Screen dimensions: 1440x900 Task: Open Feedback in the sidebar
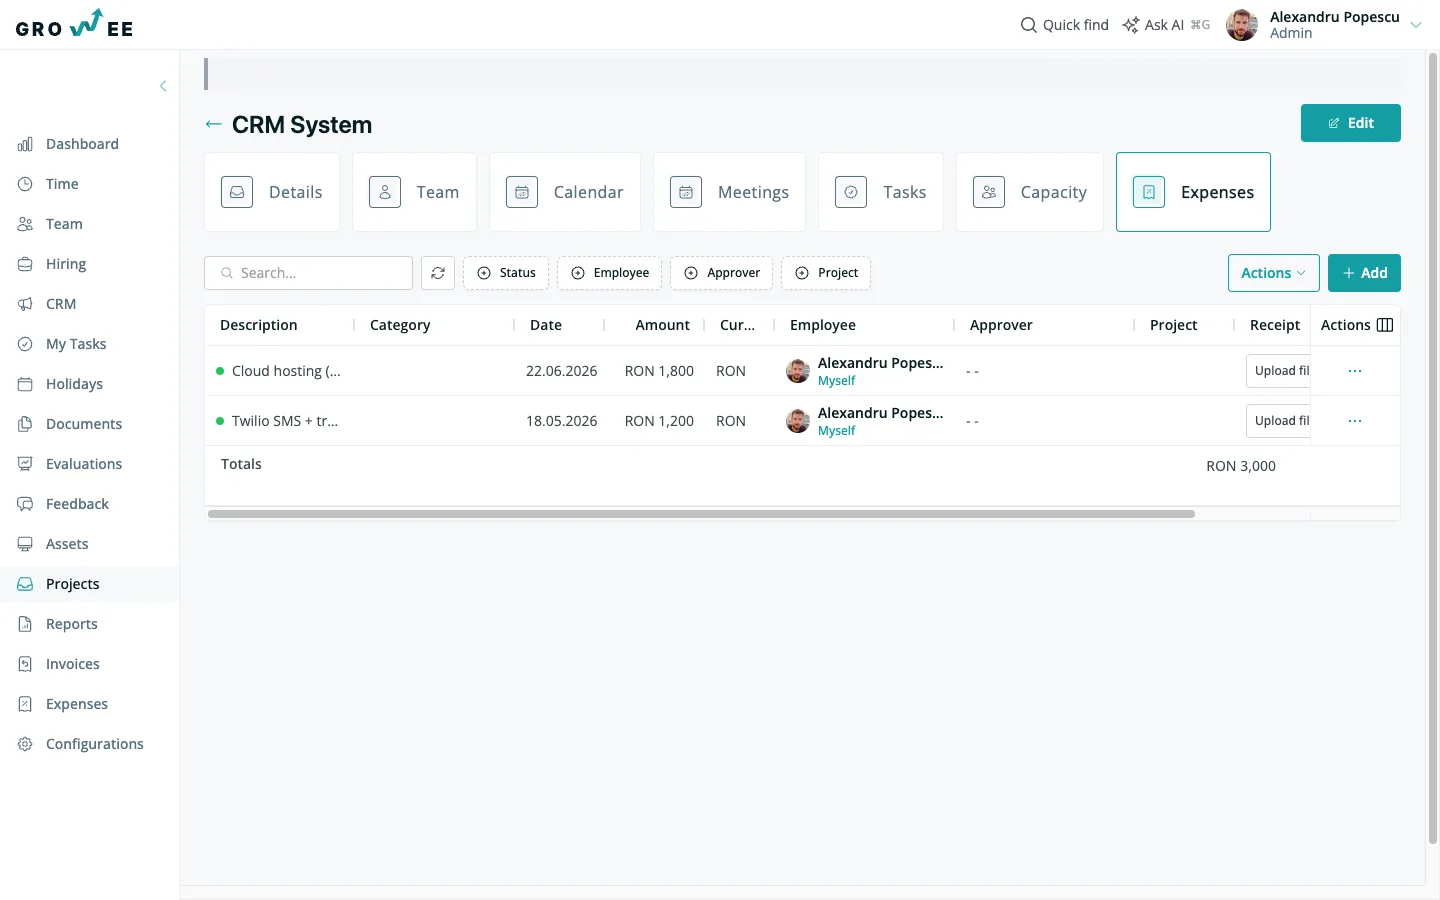77,504
